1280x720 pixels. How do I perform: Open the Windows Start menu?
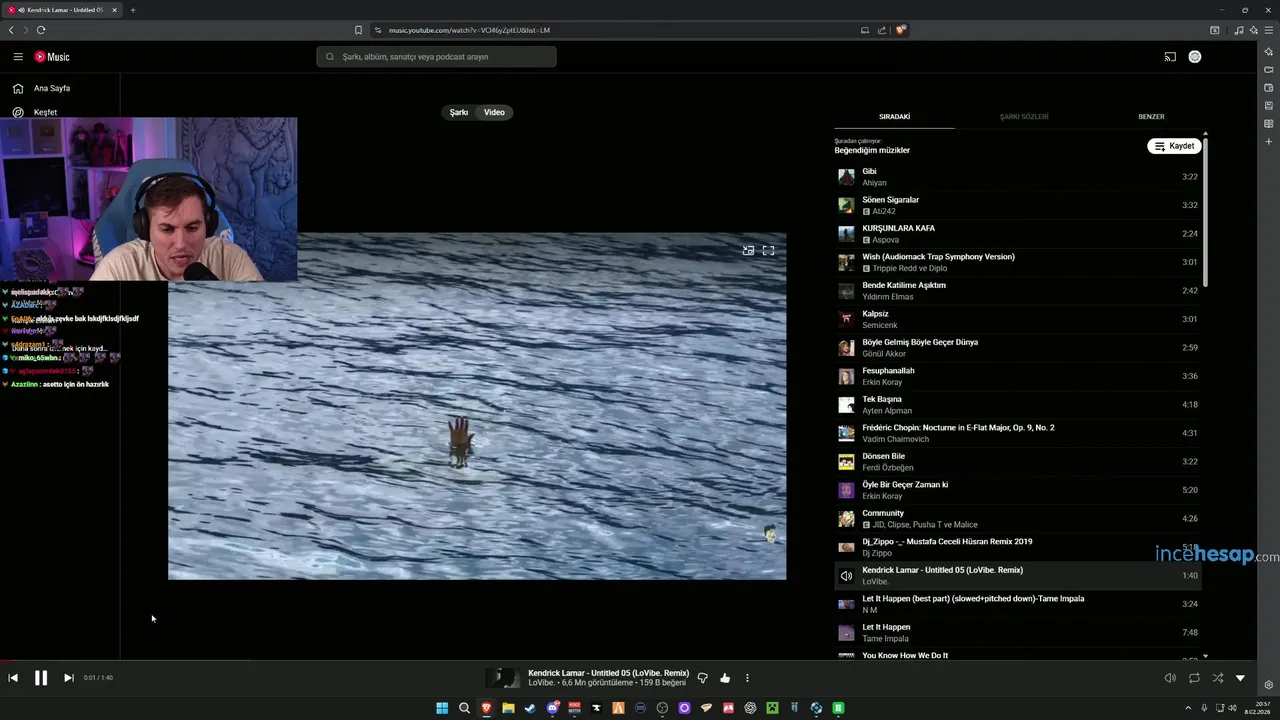point(442,708)
